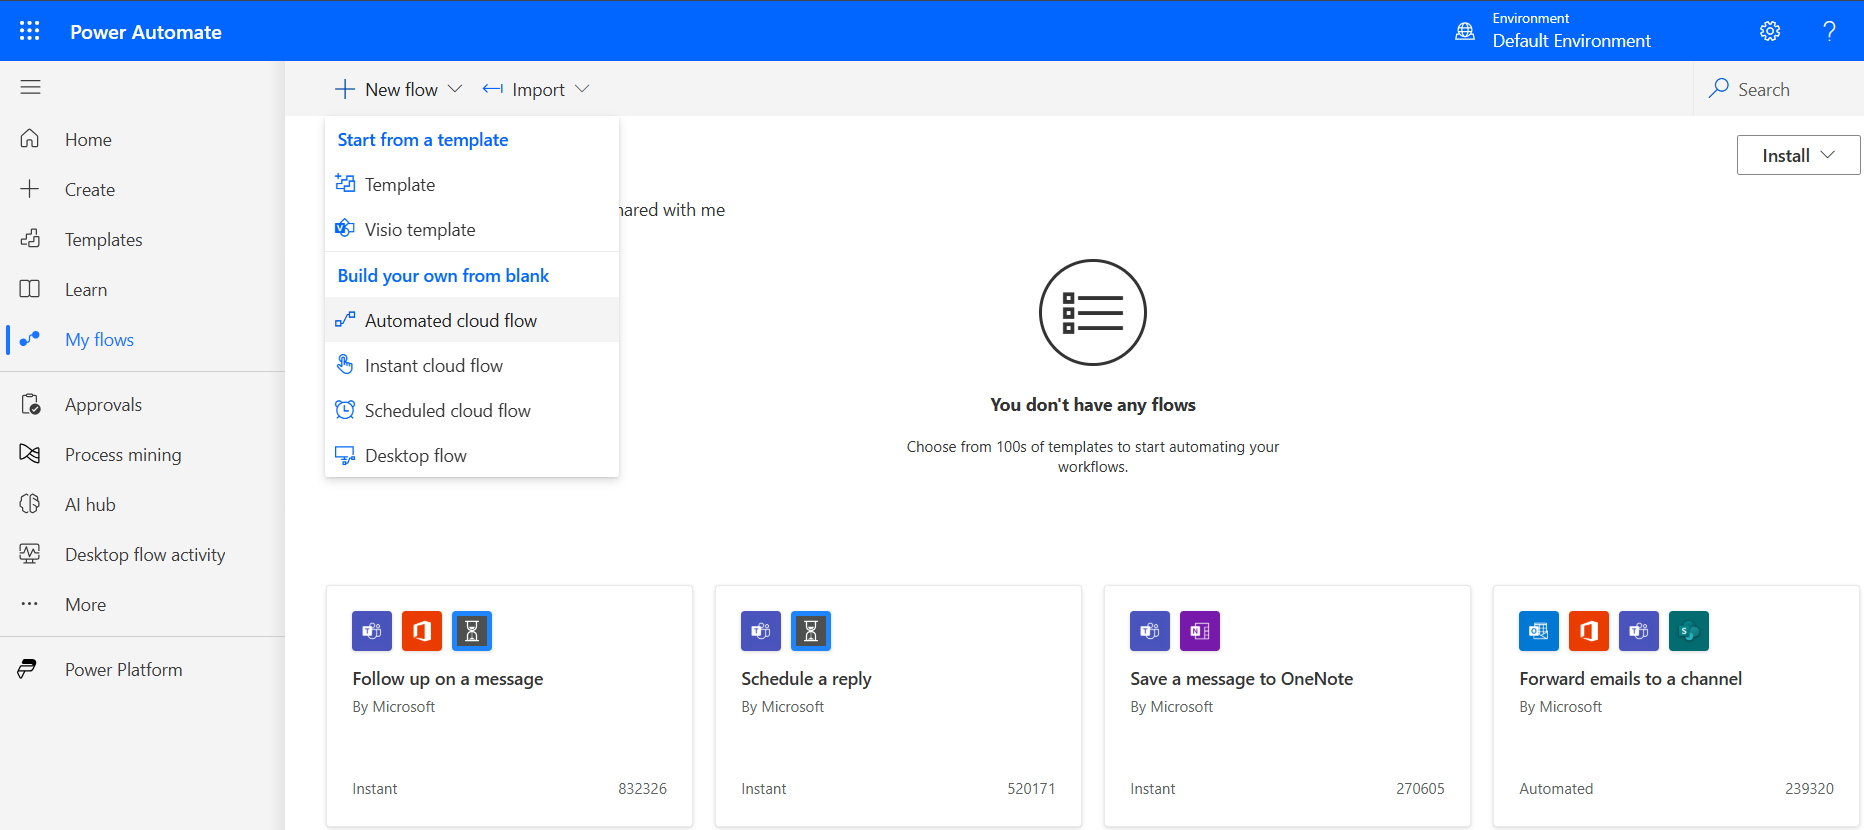Click the Instant cloud flow touch icon
1864x830 pixels.
click(x=345, y=365)
